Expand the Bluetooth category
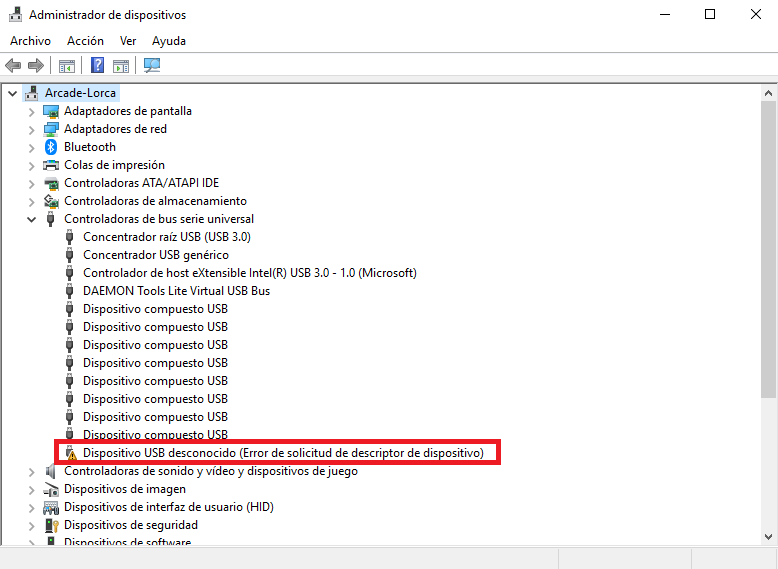778x569 pixels. pyautogui.click(x=32, y=148)
